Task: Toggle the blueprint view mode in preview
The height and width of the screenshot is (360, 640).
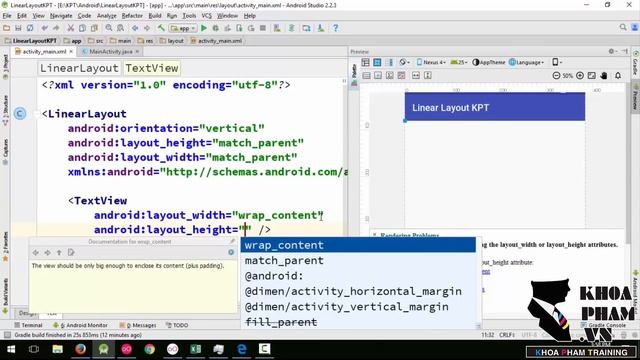Action: (377, 62)
